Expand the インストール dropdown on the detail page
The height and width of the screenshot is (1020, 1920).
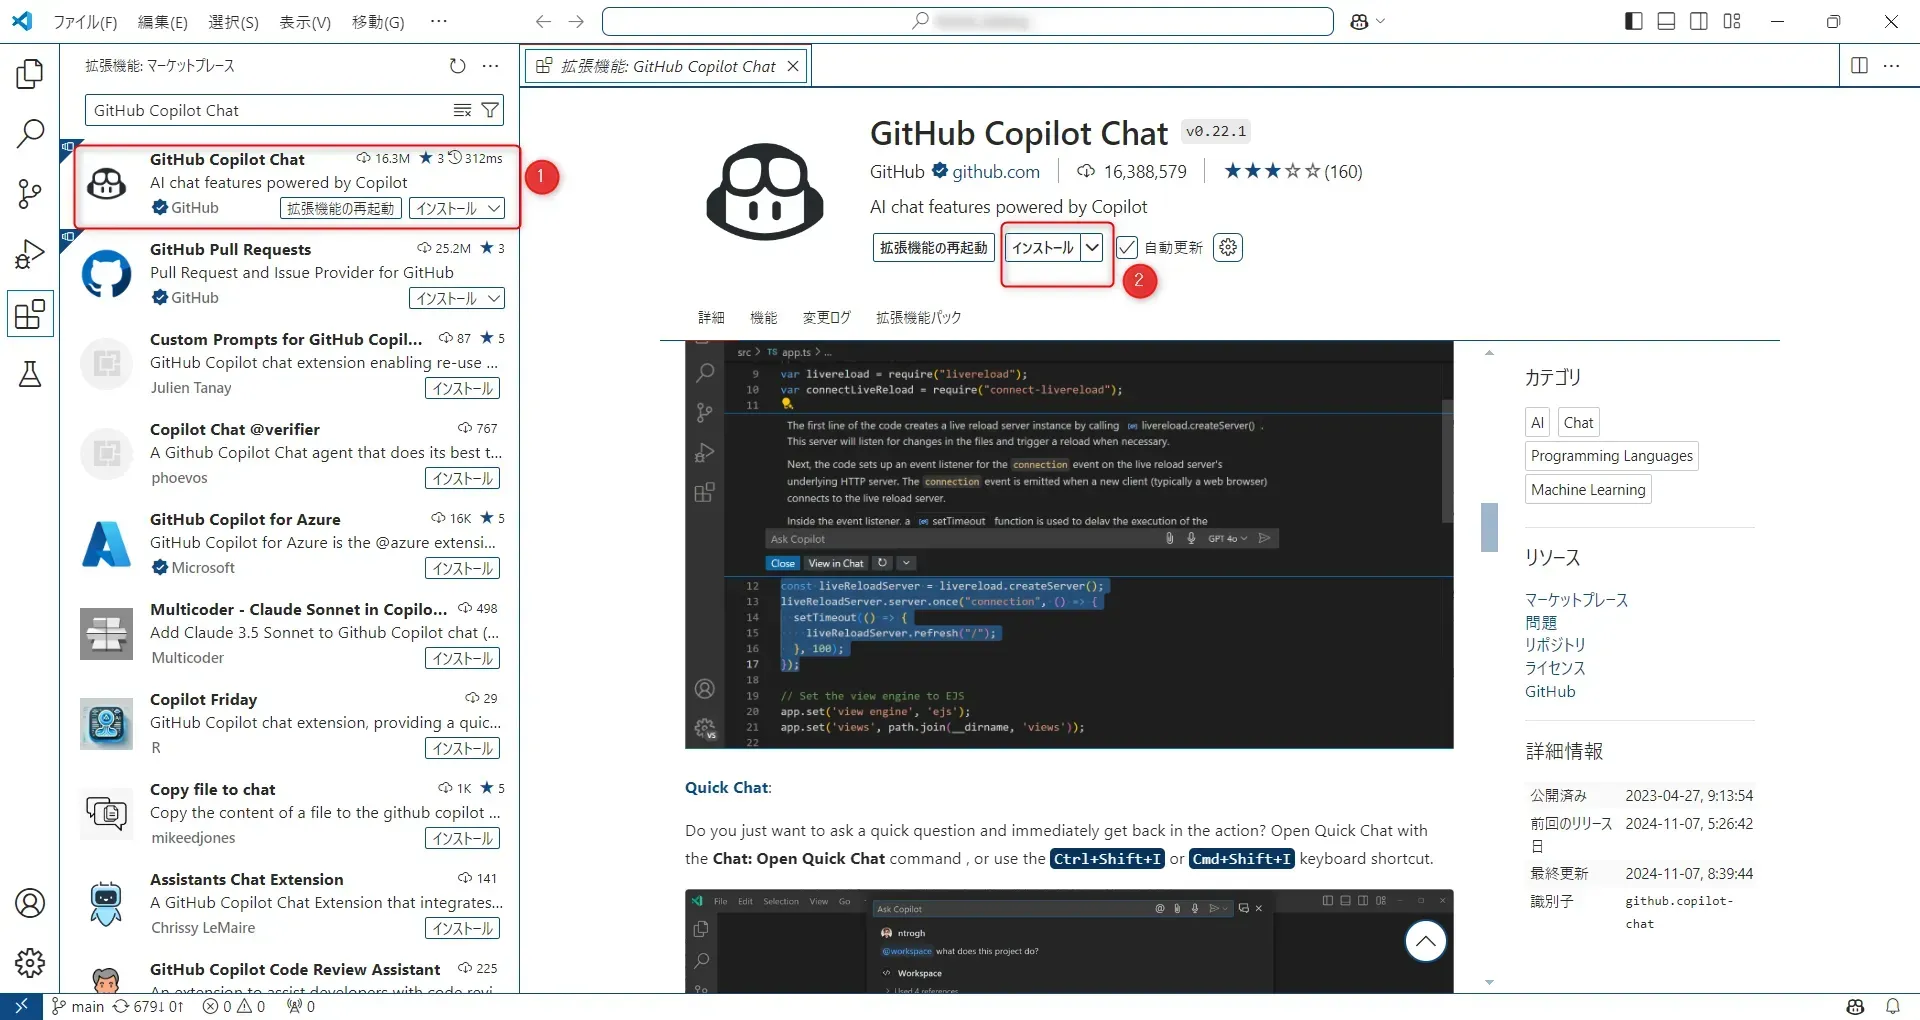1094,247
